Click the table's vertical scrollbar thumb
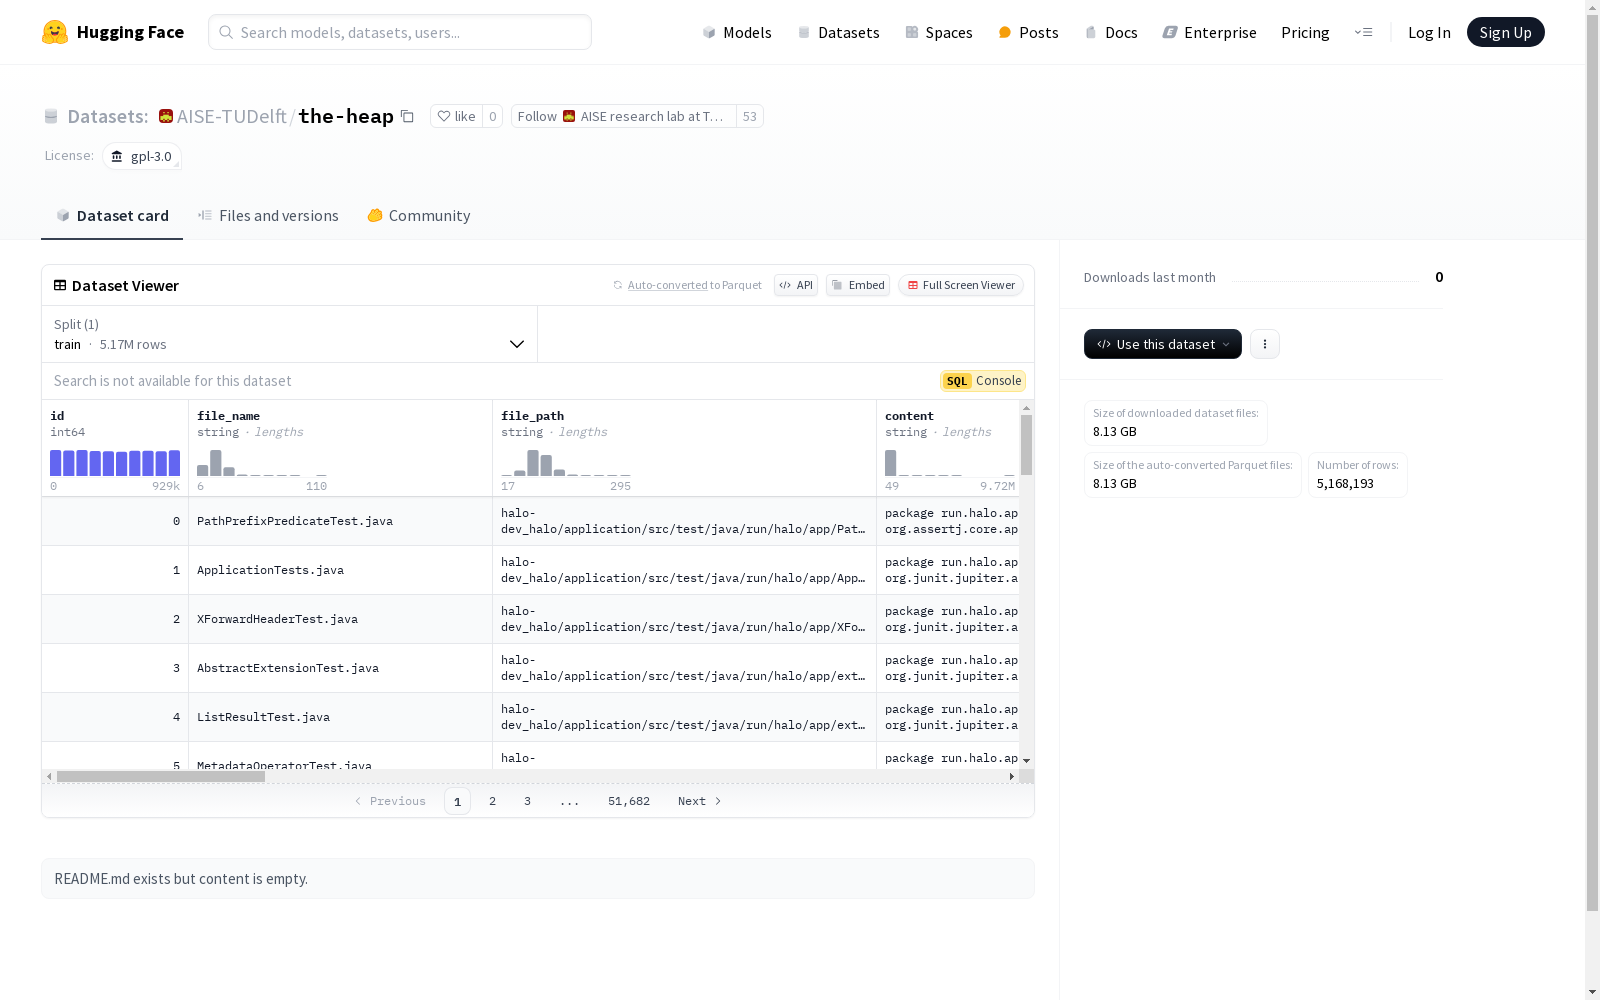The width and height of the screenshot is (1600, 1000). click(x=1026, y=445)
